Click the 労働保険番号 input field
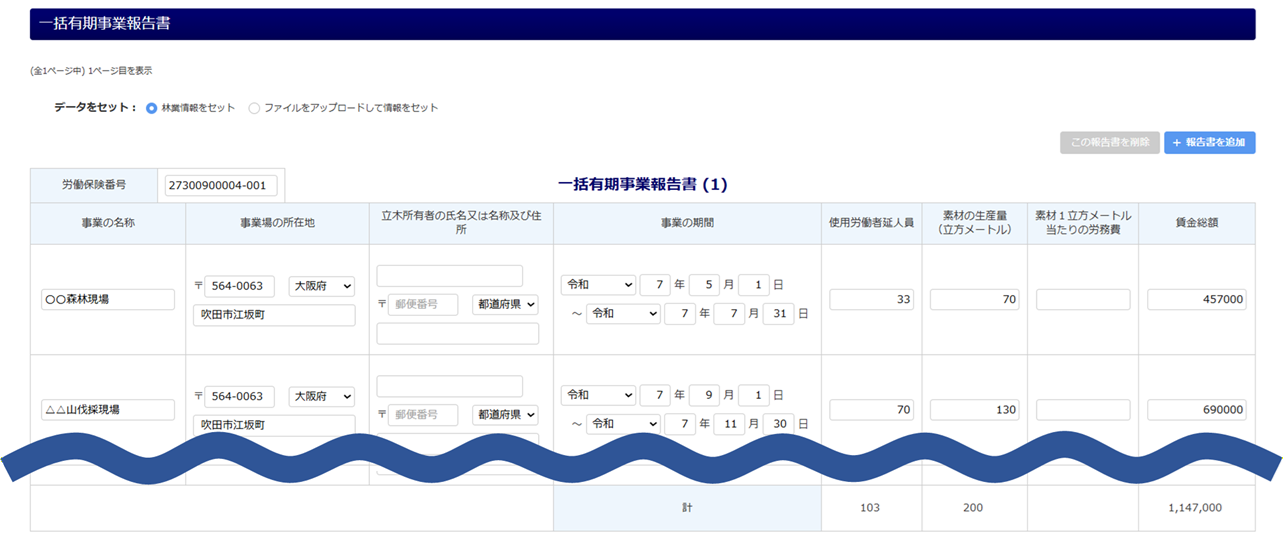Image resolution: width=1283 pixels, height=542 pixels. click(221, 185)
